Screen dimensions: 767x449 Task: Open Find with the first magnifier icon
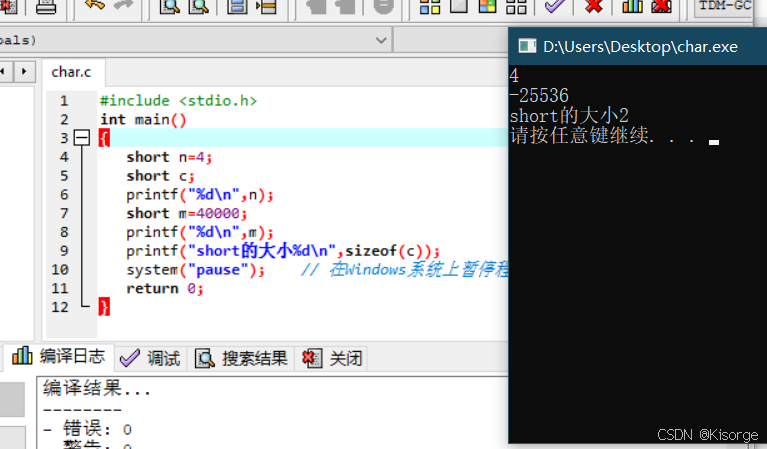169,7
